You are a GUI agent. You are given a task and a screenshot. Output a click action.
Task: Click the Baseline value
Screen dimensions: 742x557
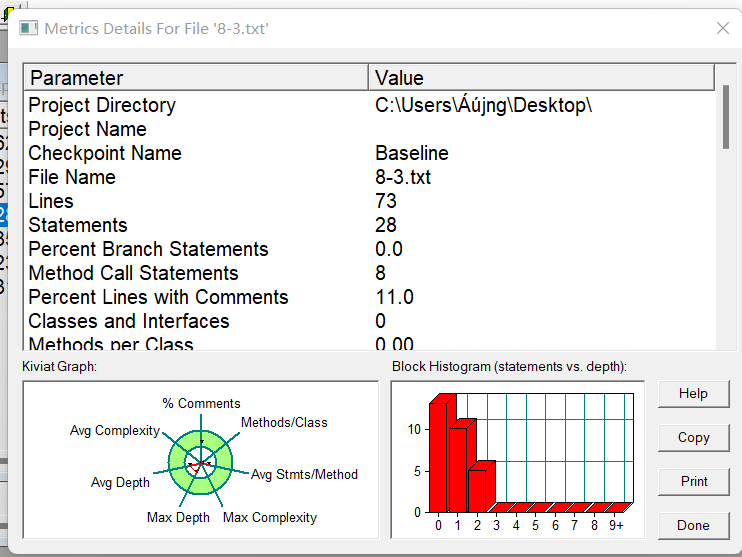point(412,153)
